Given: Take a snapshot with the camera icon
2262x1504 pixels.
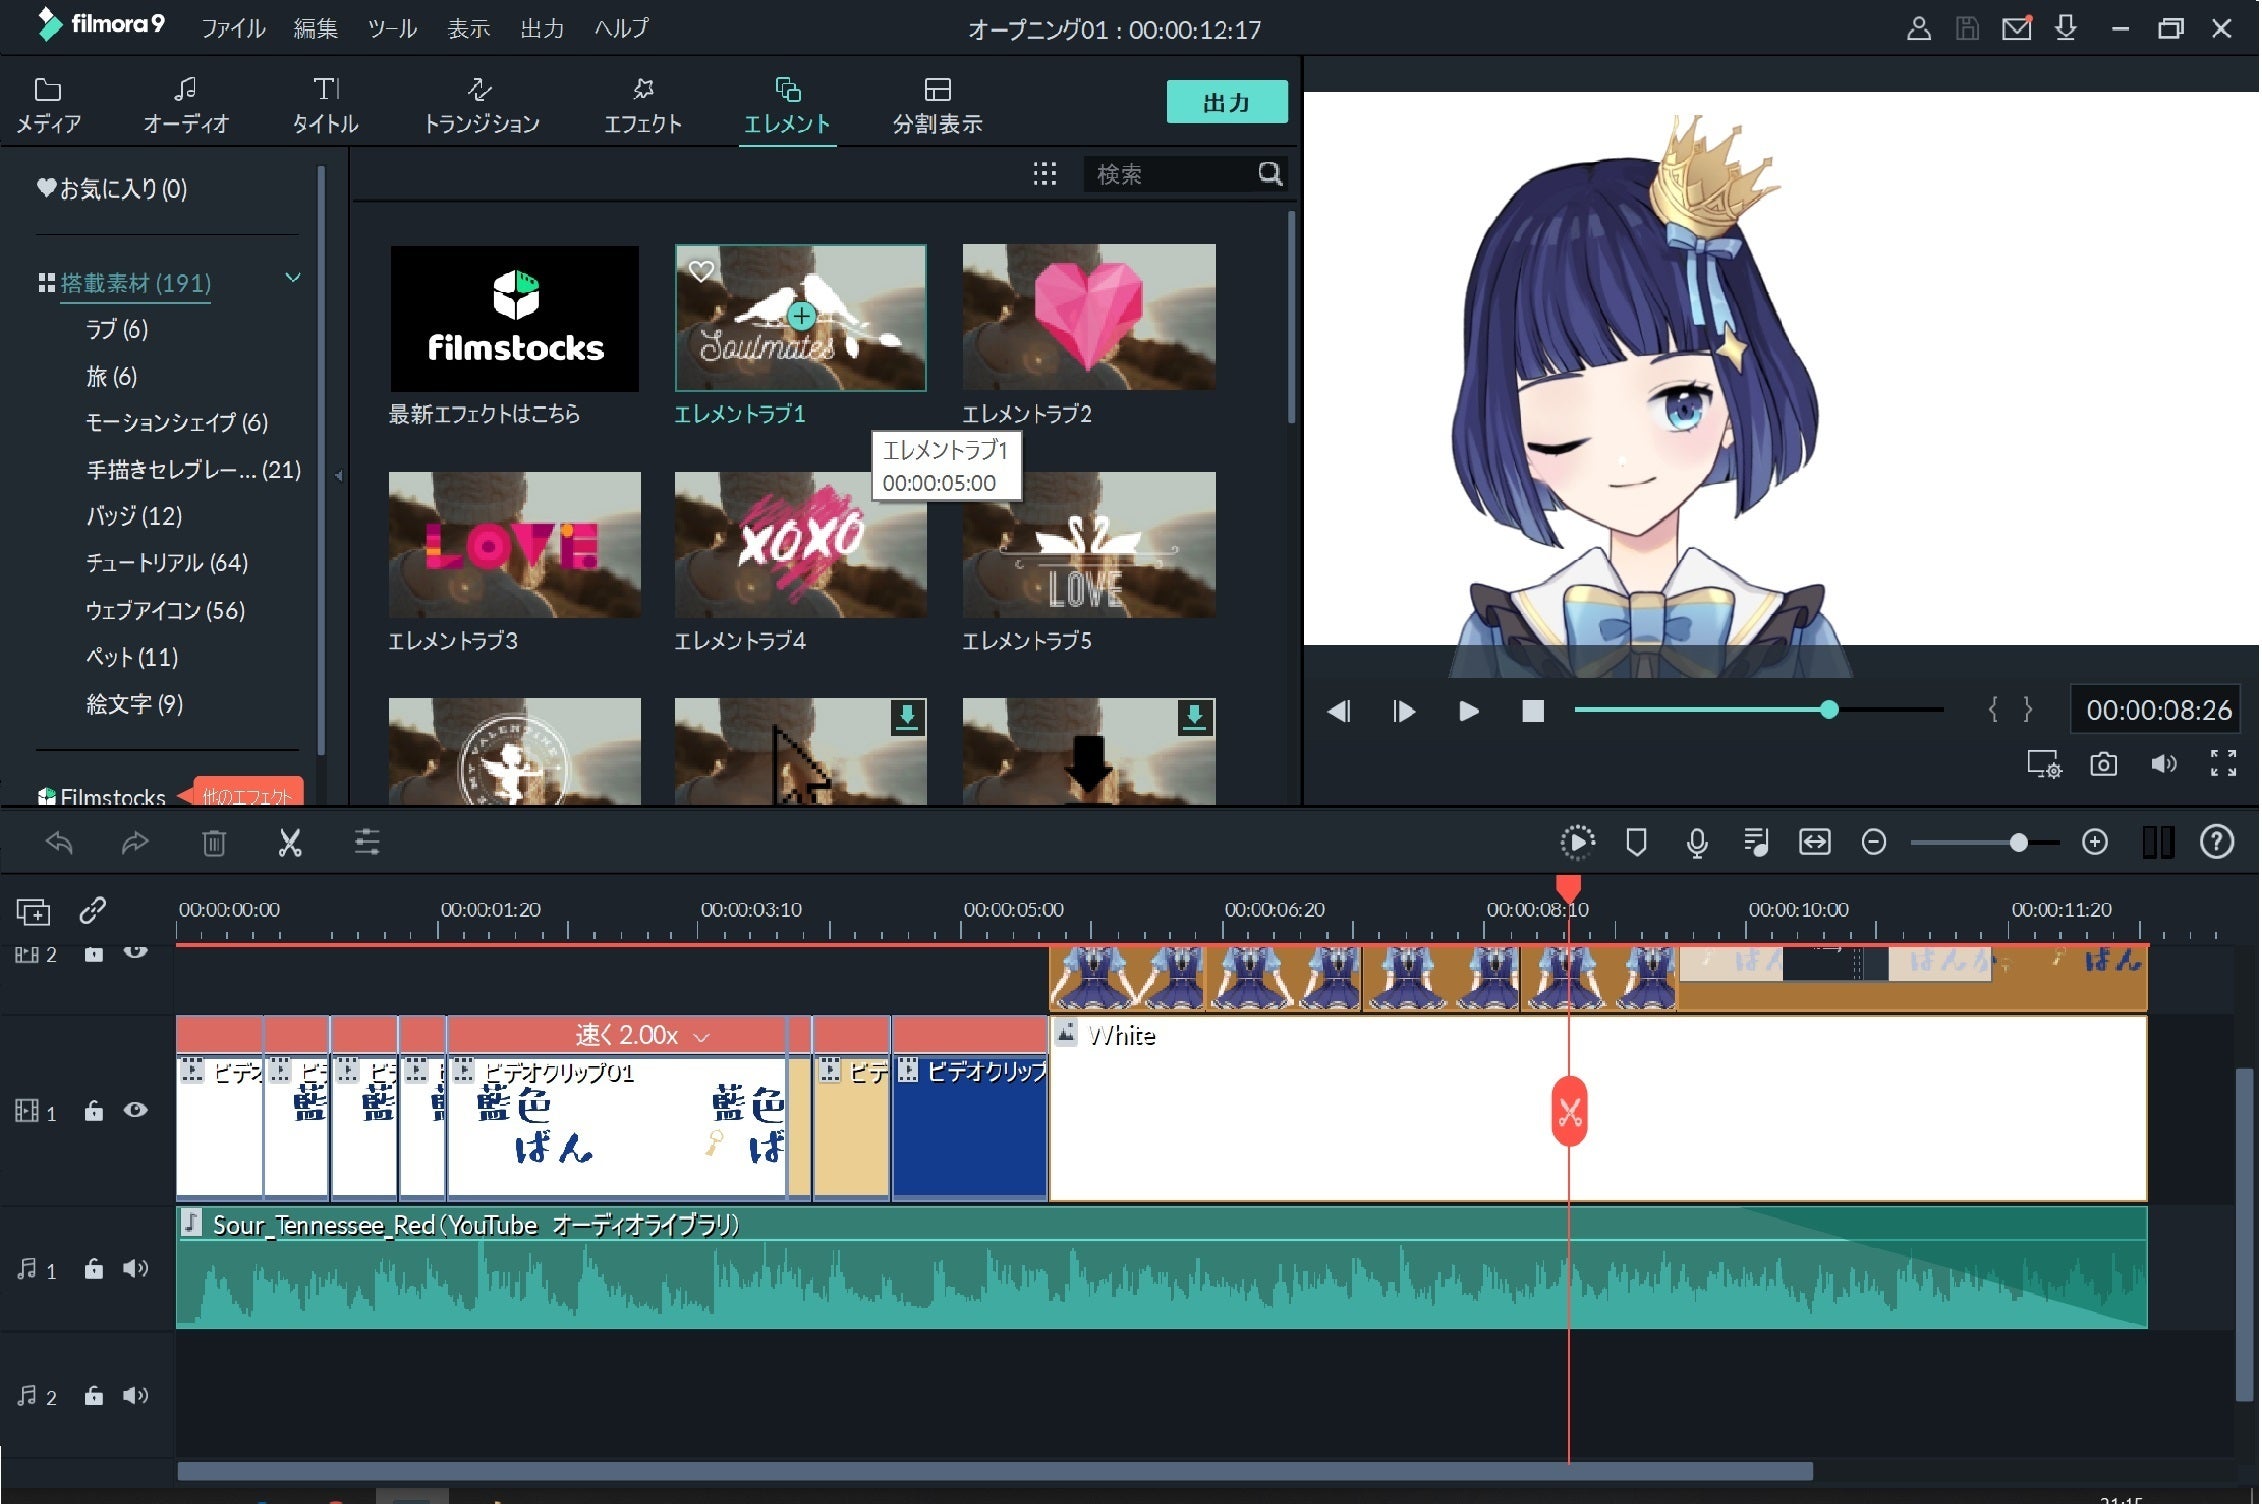Looking at the screenshot, I should click(x=2103, y=765).
